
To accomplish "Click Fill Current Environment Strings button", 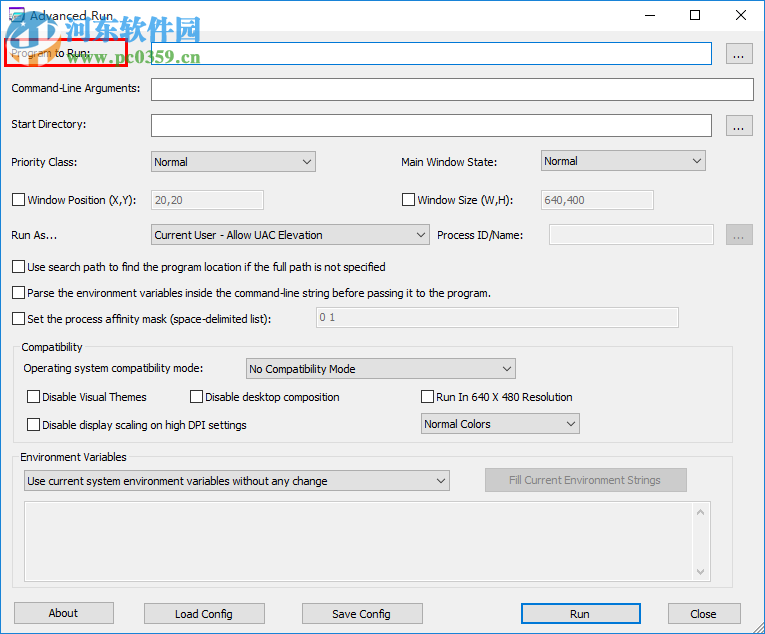I will pos(585,480).
